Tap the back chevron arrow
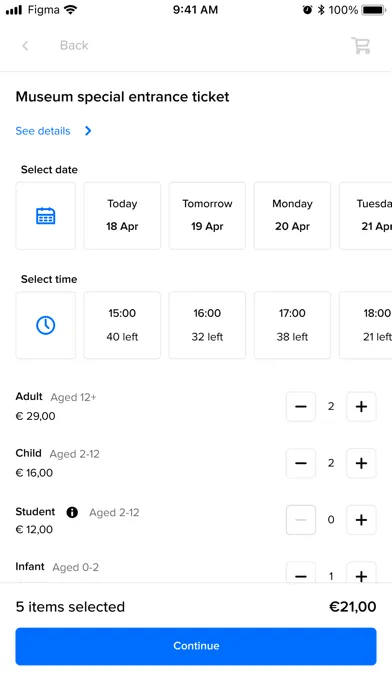392x696 pixels. pos(25,45)
